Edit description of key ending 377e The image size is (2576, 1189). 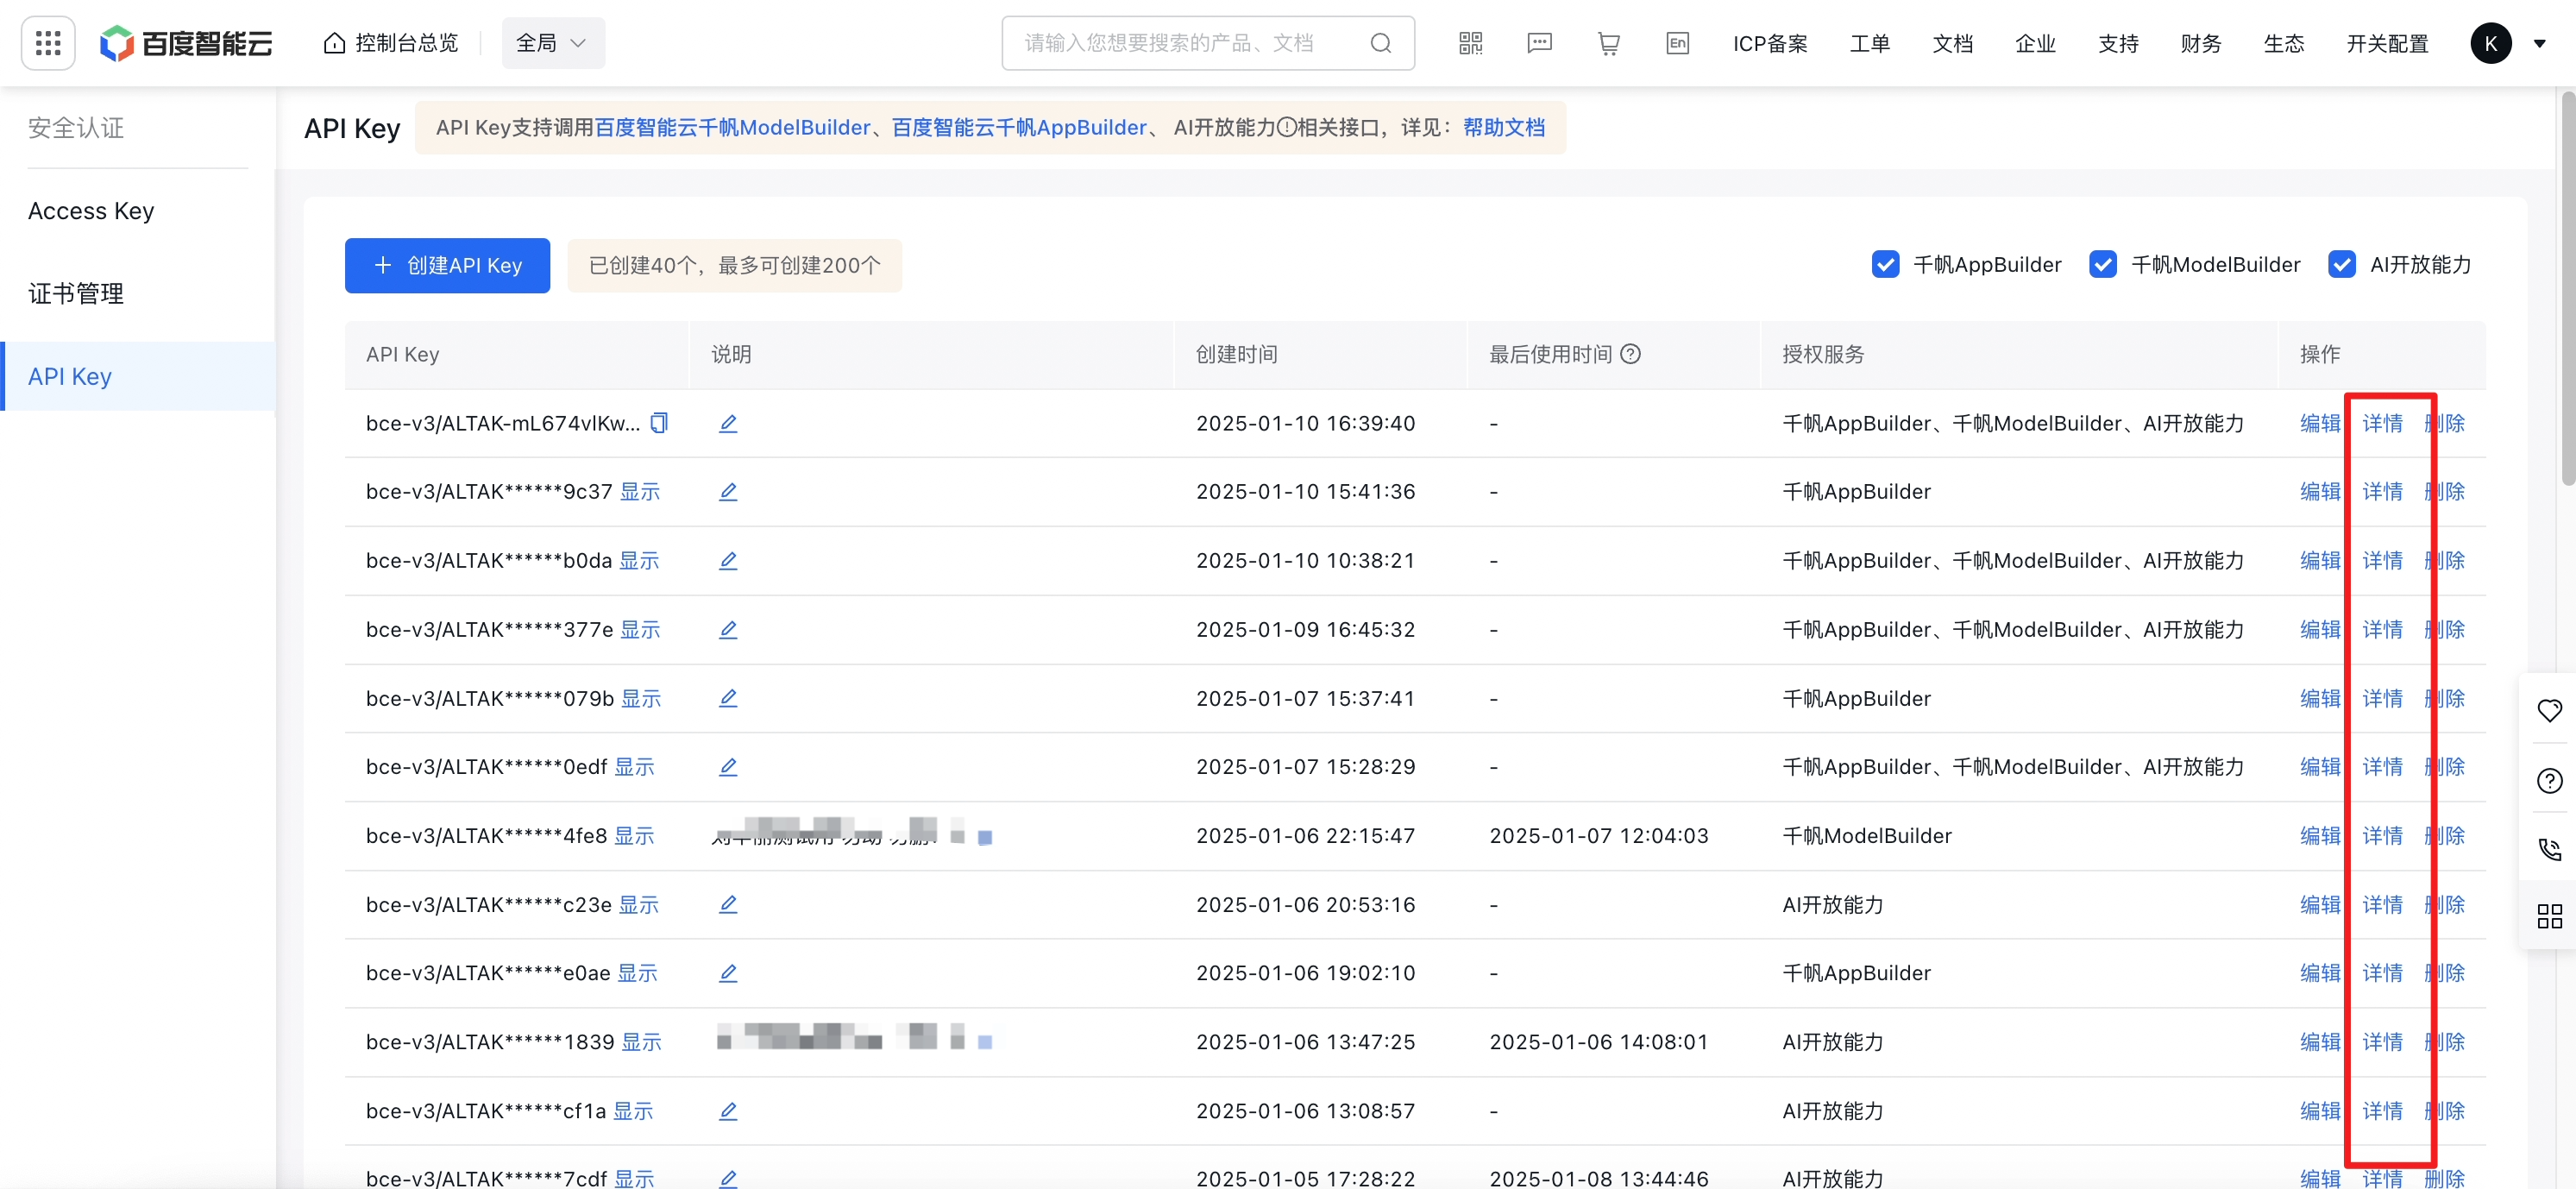[x=728, y=630]
